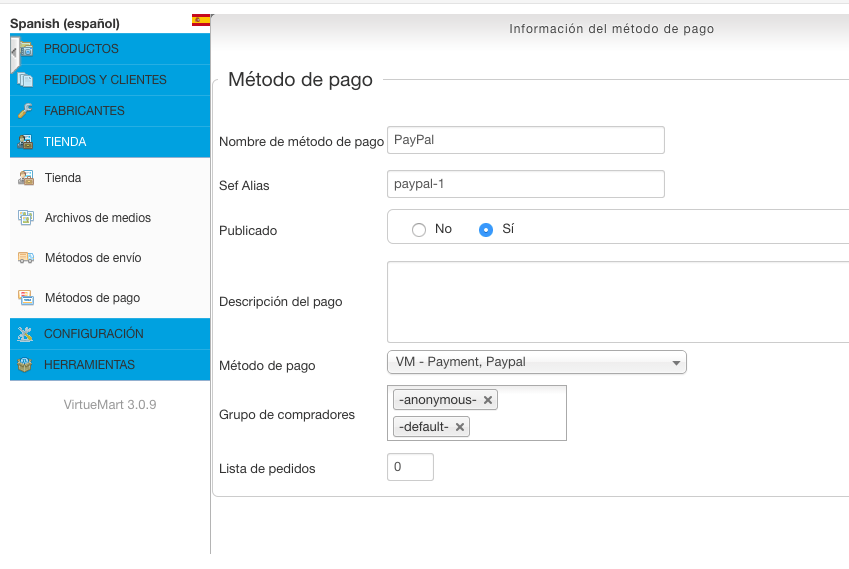Click the Herramientas toolbox icon
This screenshot has width=849, height=569.
point(25,365)
